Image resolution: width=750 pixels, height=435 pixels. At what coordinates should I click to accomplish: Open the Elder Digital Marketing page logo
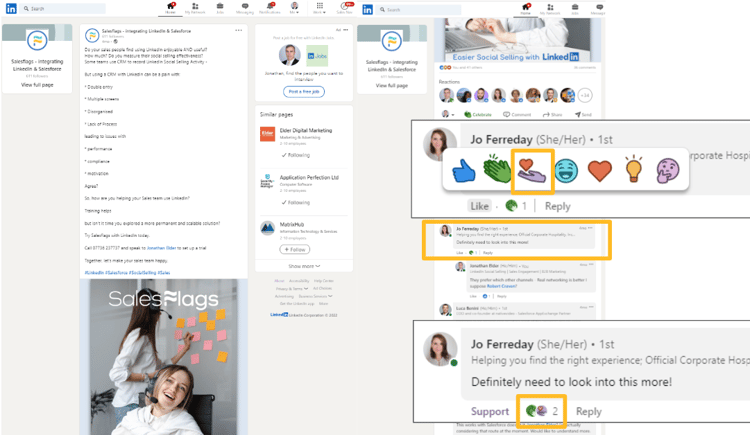(267, 134)
